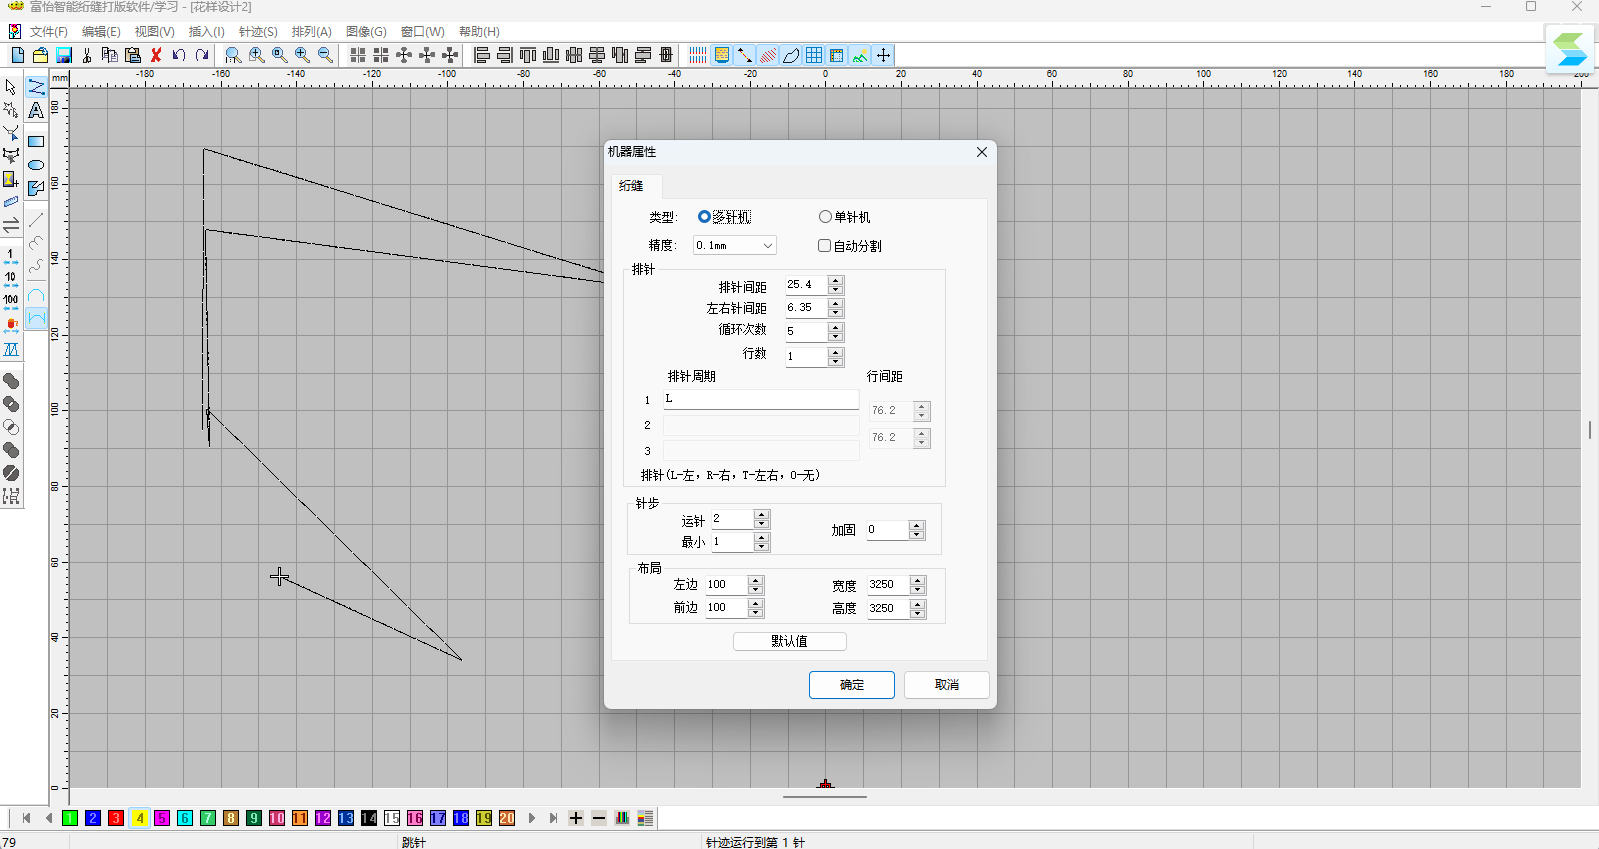Viewport: 1599px width, 849px height.
Task: Click the move crosshair icon in the toolbar
Action: point(883,55)
